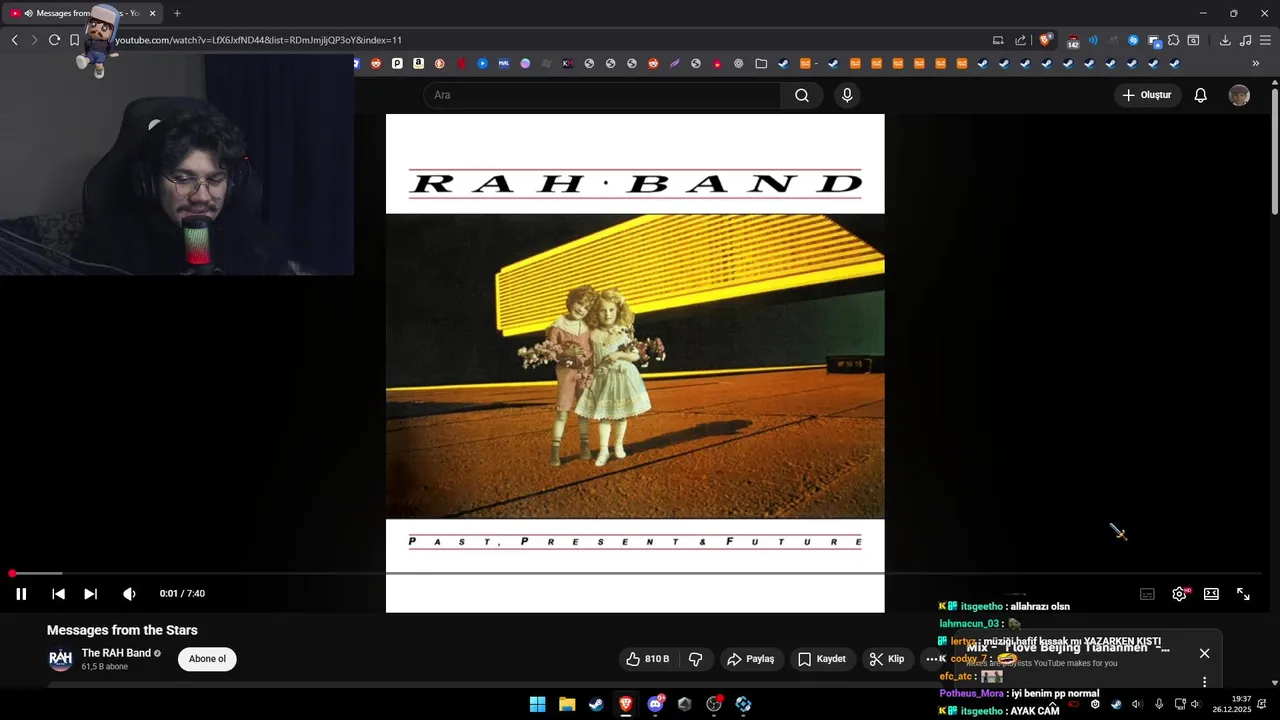The height and width of the screenshot is (720, 1280).
Task: Open the bookmarks bar folder icon
Action: [x=761, y=63]
